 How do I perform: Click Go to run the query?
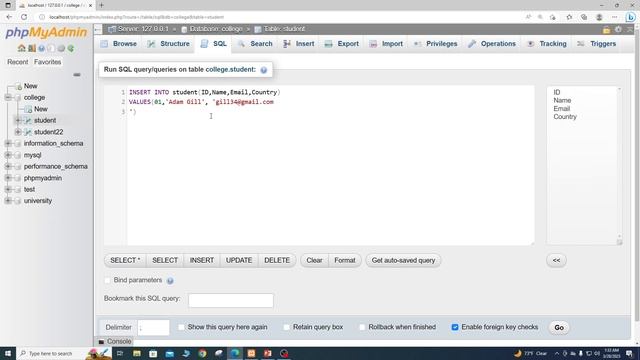559,327
